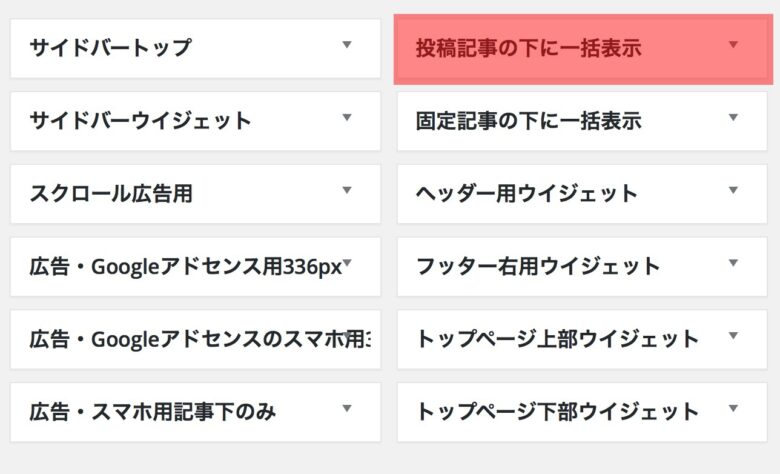780x474 pixels.
Task: Expand the サイドバートップ widget area arrow
Action: coord(347,45)
